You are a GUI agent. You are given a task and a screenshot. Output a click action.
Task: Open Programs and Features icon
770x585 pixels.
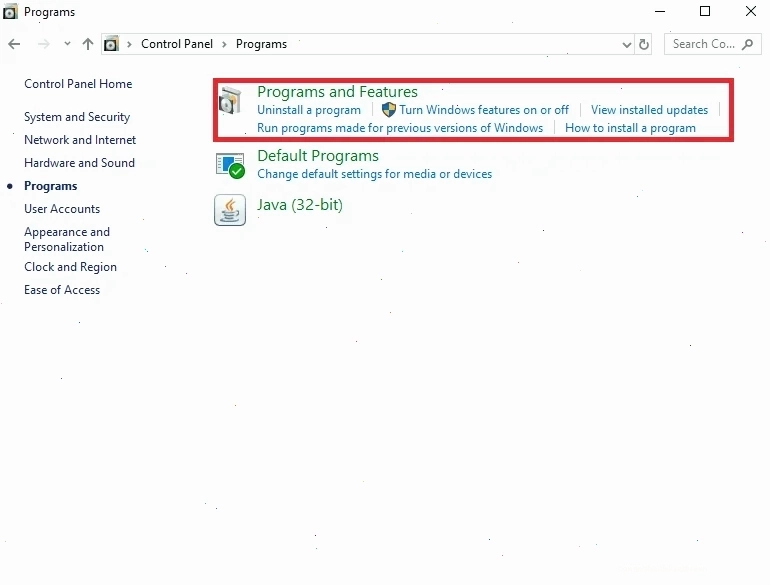click(230, 100)
